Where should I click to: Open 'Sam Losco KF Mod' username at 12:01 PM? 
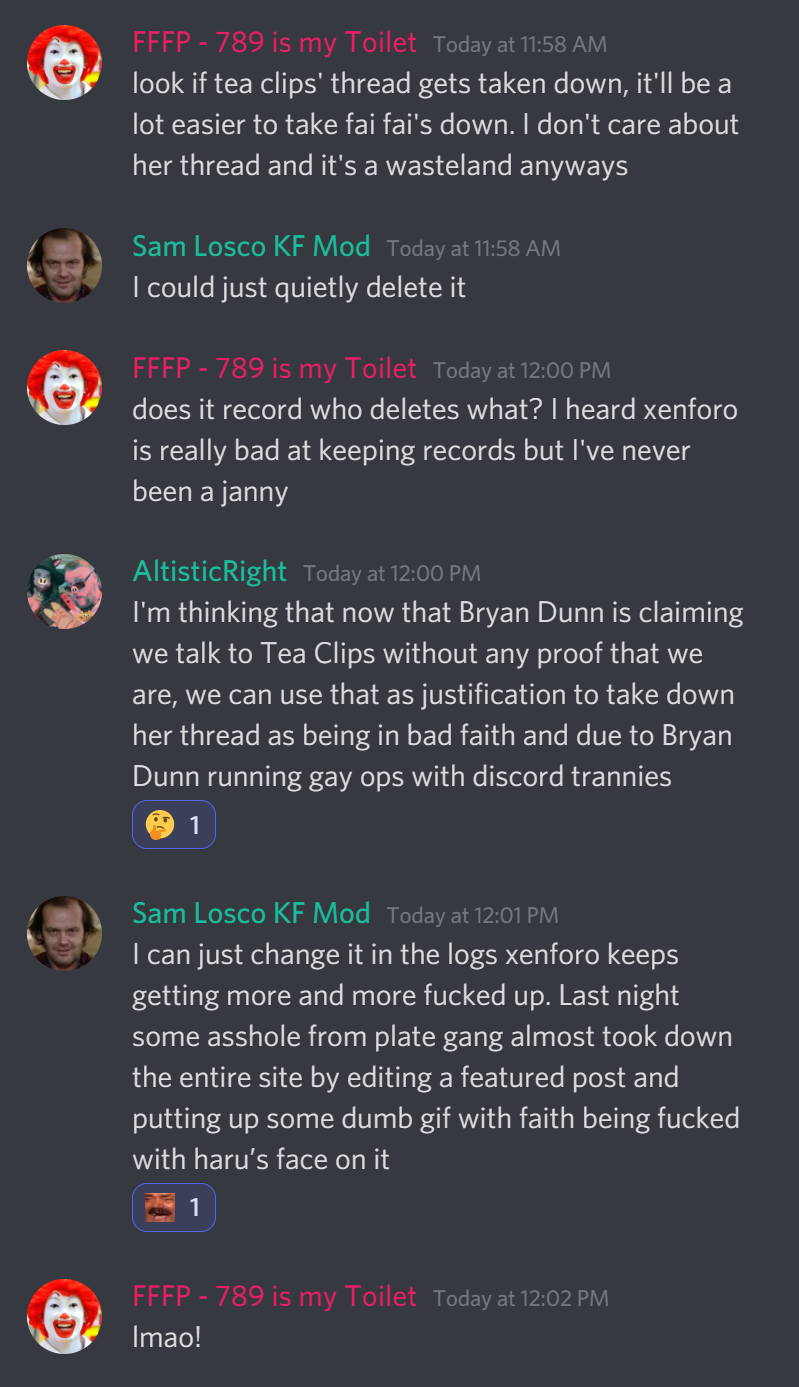(251, 913)
